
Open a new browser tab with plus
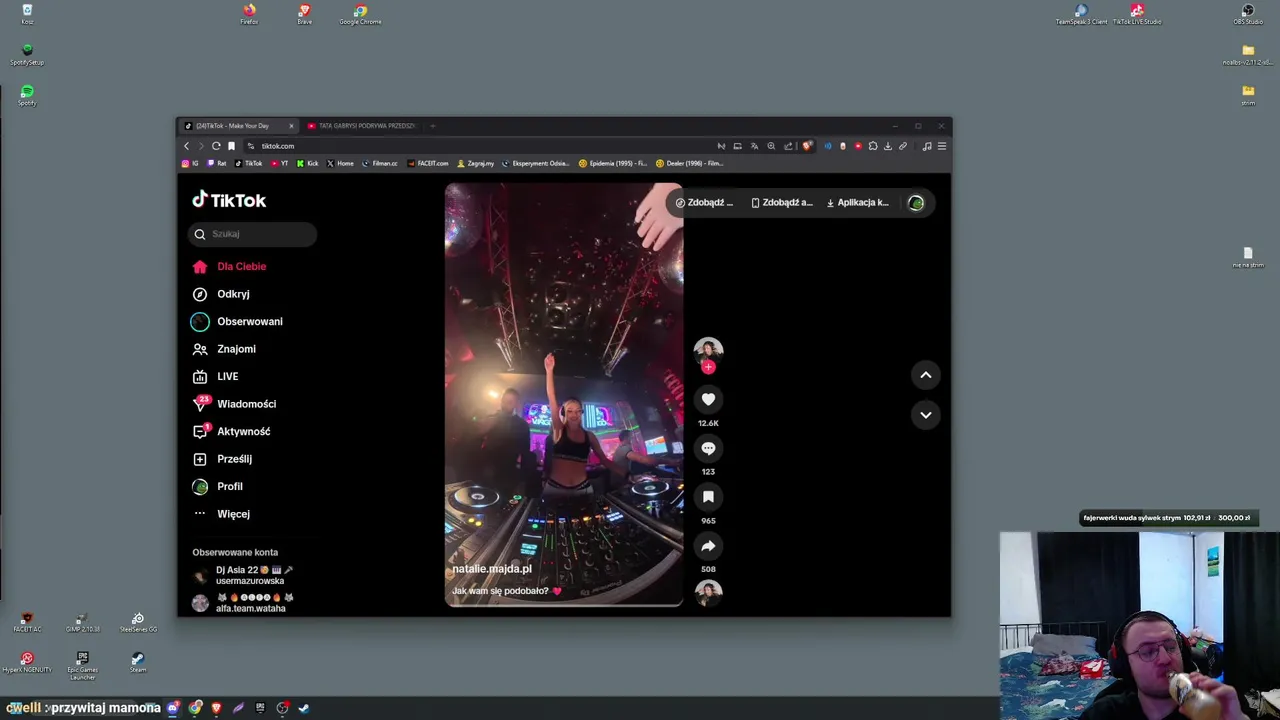tap(432, 126)
